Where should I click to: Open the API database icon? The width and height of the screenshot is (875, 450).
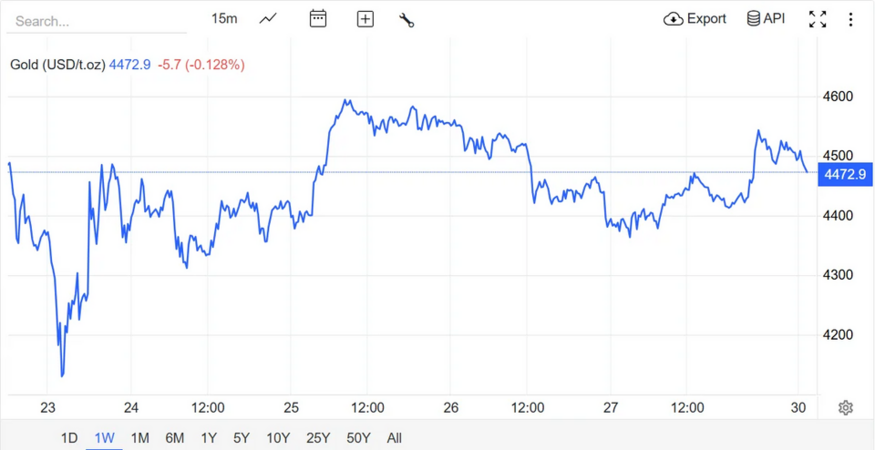(753, 19)
